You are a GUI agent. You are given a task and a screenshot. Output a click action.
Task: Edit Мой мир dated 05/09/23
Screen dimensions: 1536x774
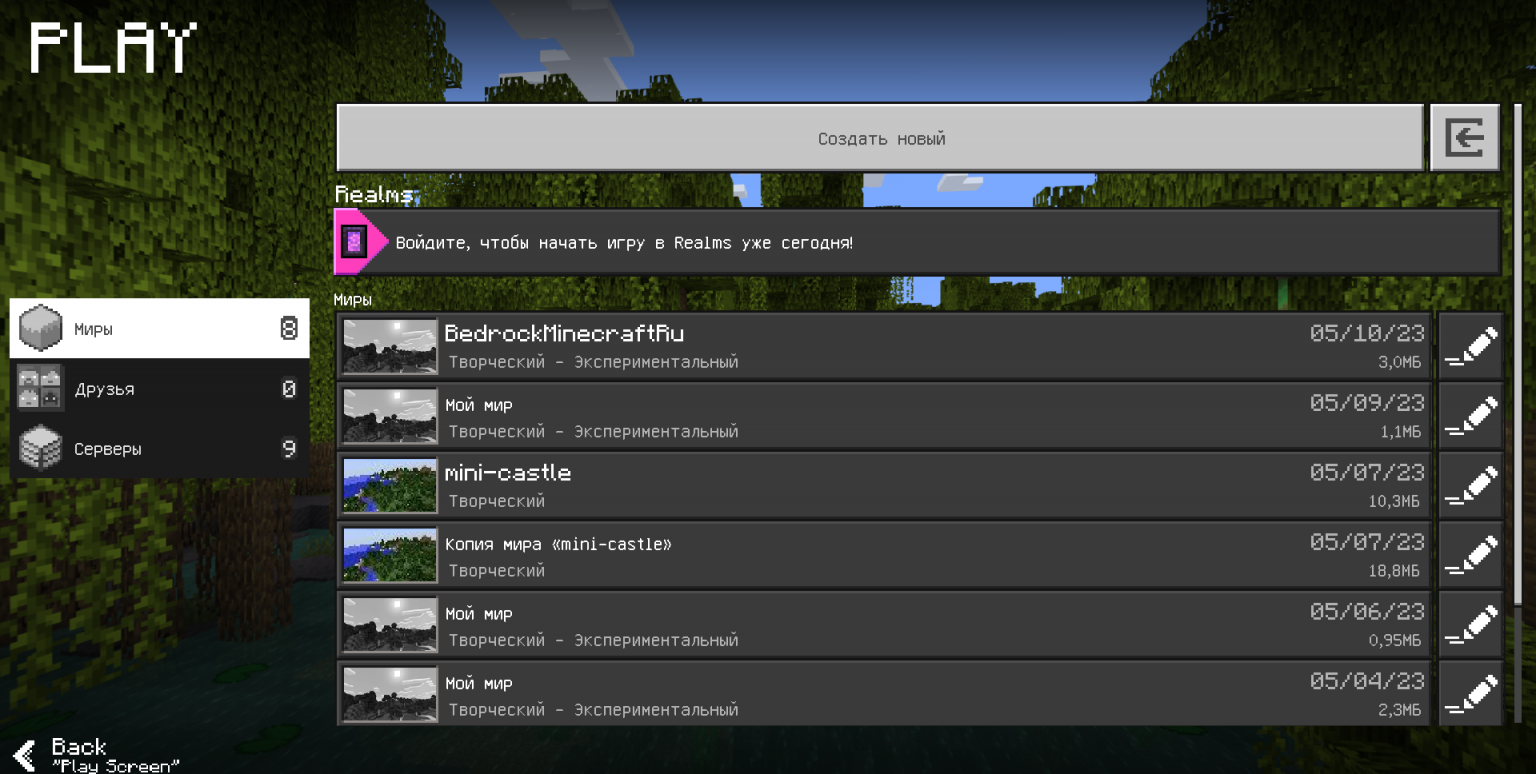[x=1471, y=416]
